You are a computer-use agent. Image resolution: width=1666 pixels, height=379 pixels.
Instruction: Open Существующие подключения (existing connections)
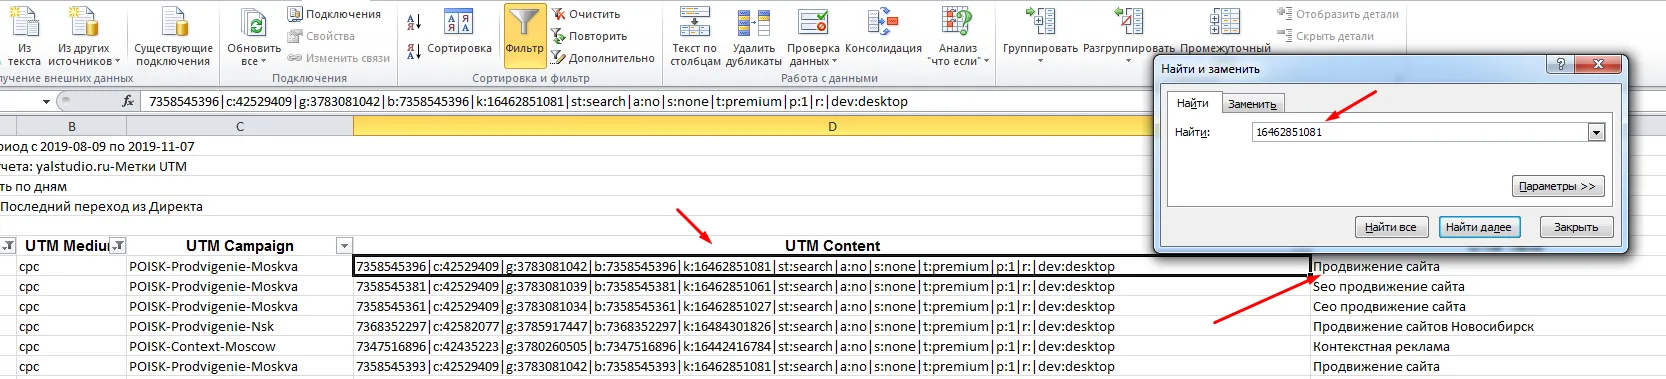[x=173, y=36]
